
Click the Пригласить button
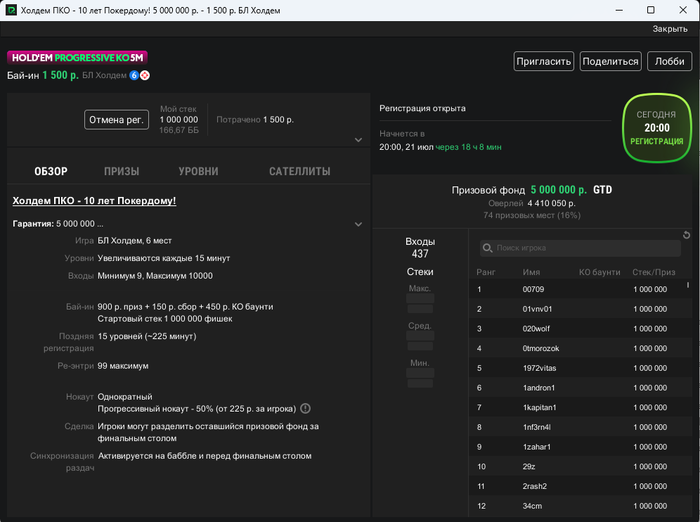544,61
